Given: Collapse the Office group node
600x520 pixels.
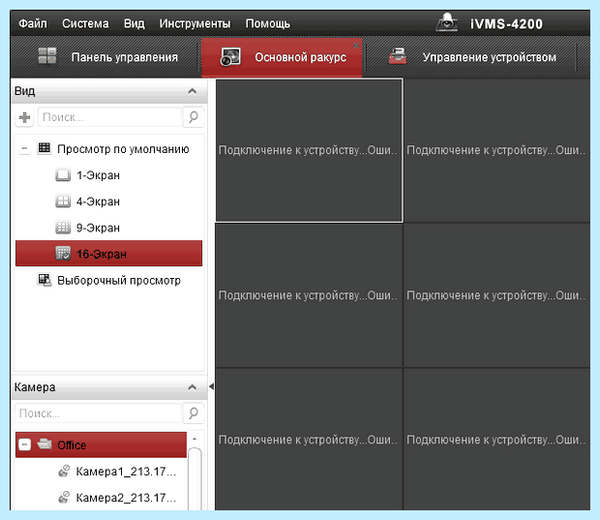Looking at the screenshot, I should 25,445.
